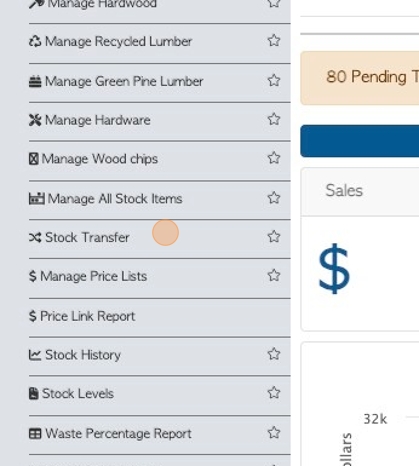Click the 80 Pending notification banner
The height and width of the screenshot is (466, 419).
360,78
